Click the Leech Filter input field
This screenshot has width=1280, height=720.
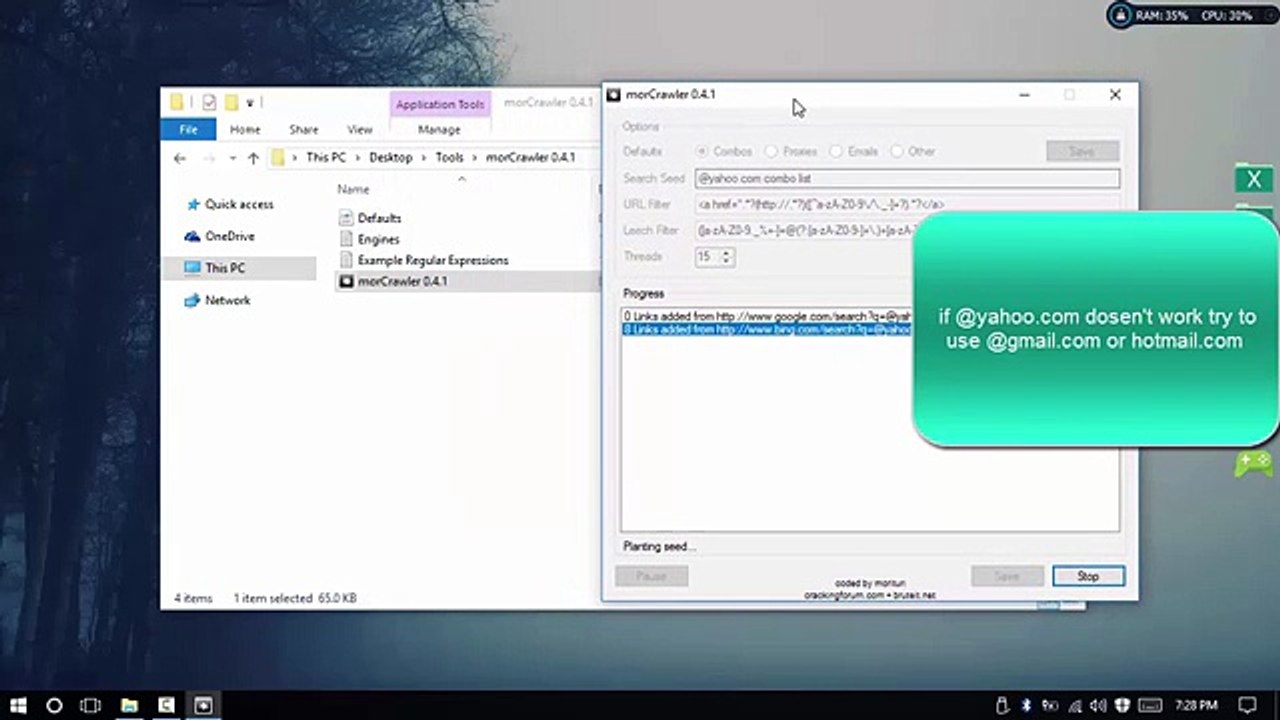[x=907, y=230]
